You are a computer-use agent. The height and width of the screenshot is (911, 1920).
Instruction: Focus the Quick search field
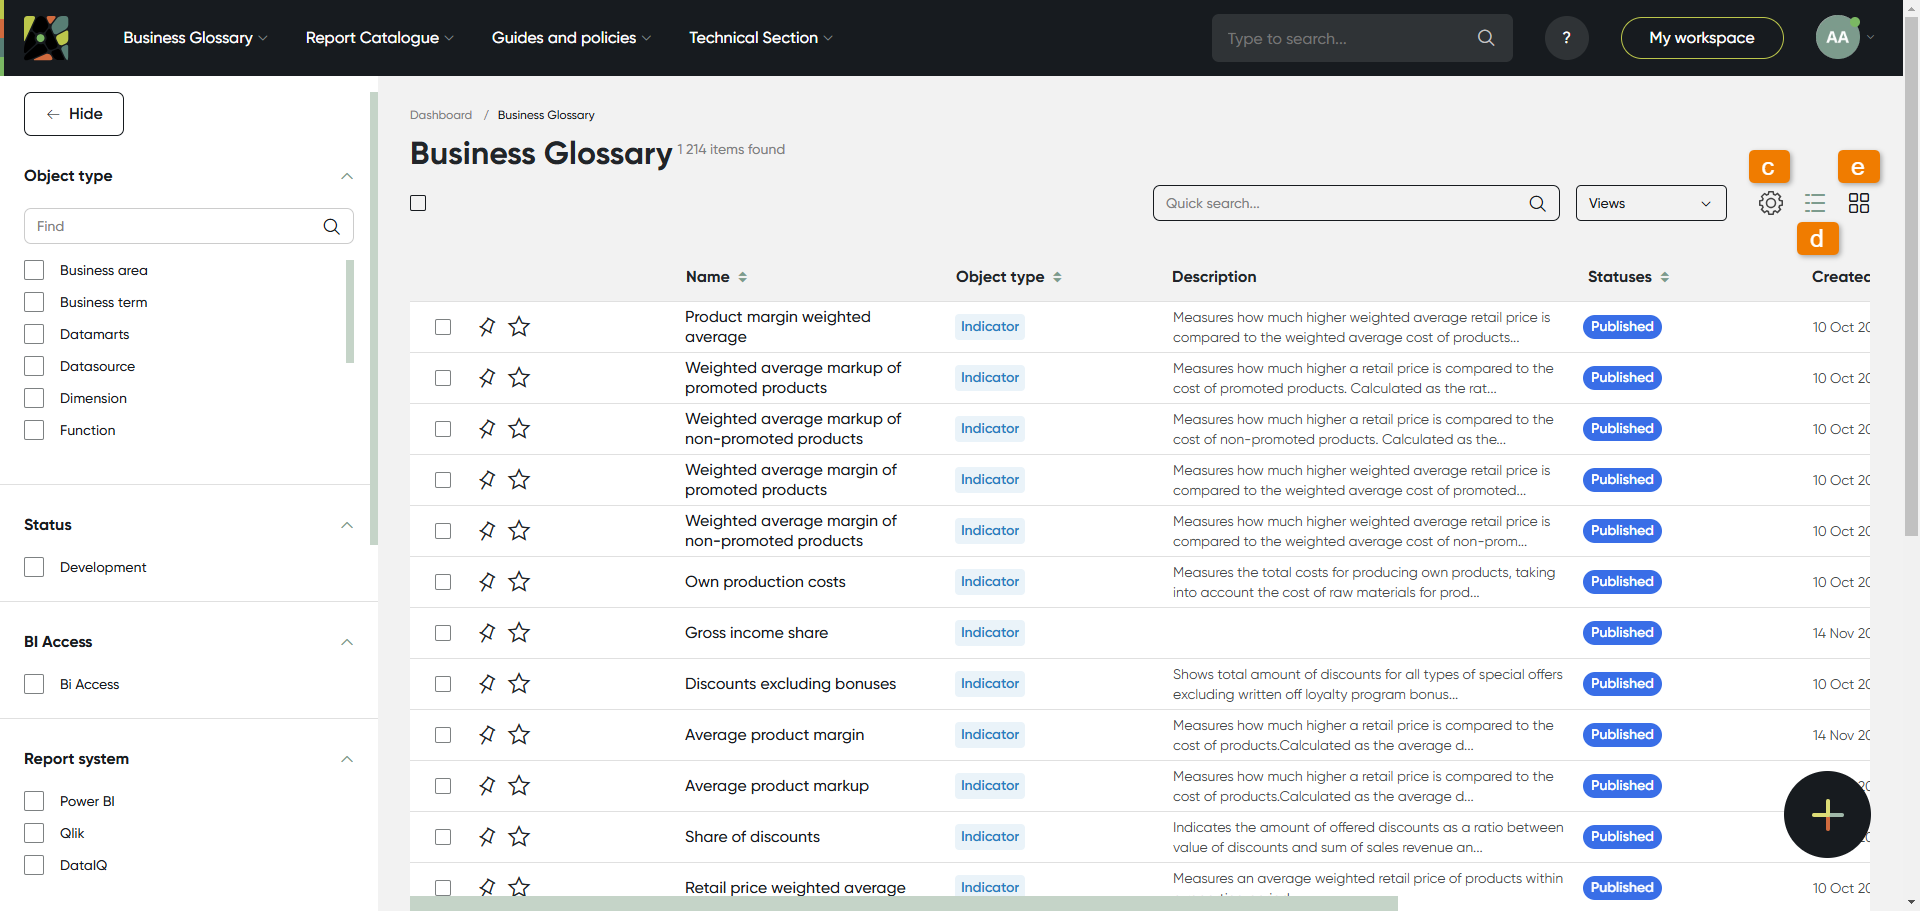[x=1340, y=203]
